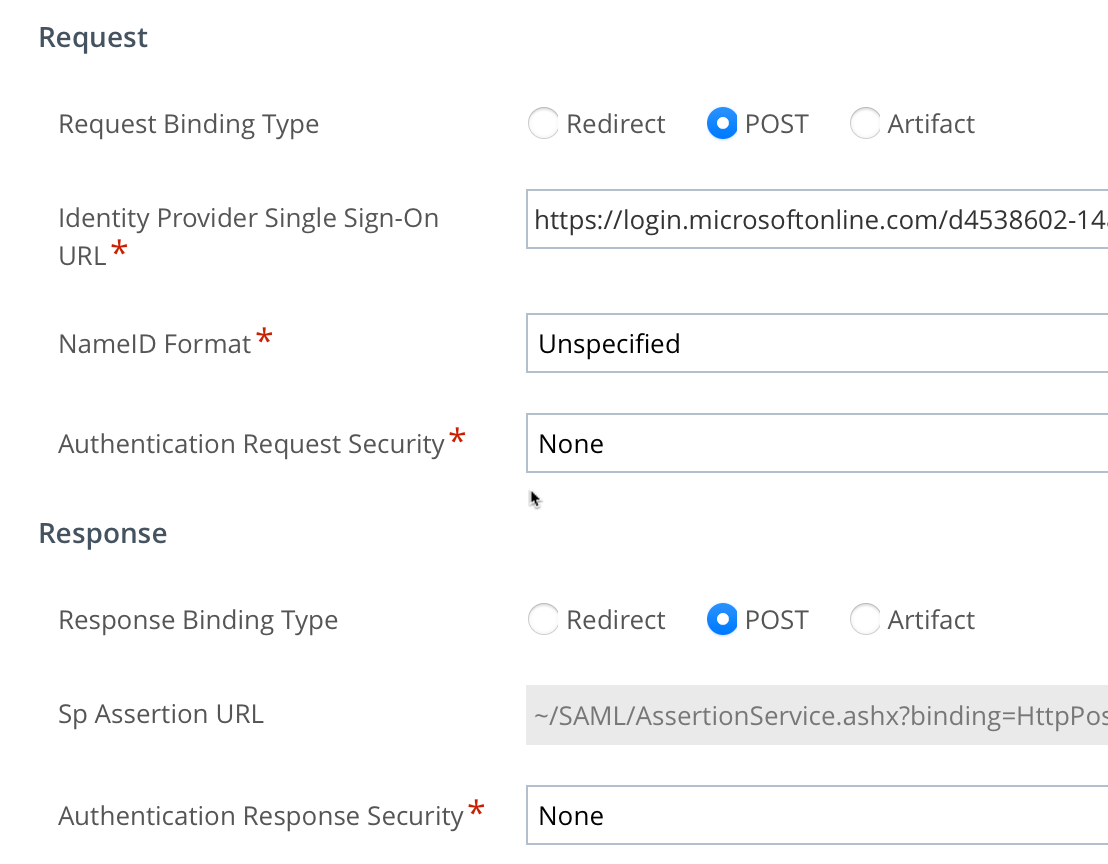This screenshot has height=864, width=1108.
Task: Open the NameID Format dropdown showing Unspecified
Action: click(816, 344)
